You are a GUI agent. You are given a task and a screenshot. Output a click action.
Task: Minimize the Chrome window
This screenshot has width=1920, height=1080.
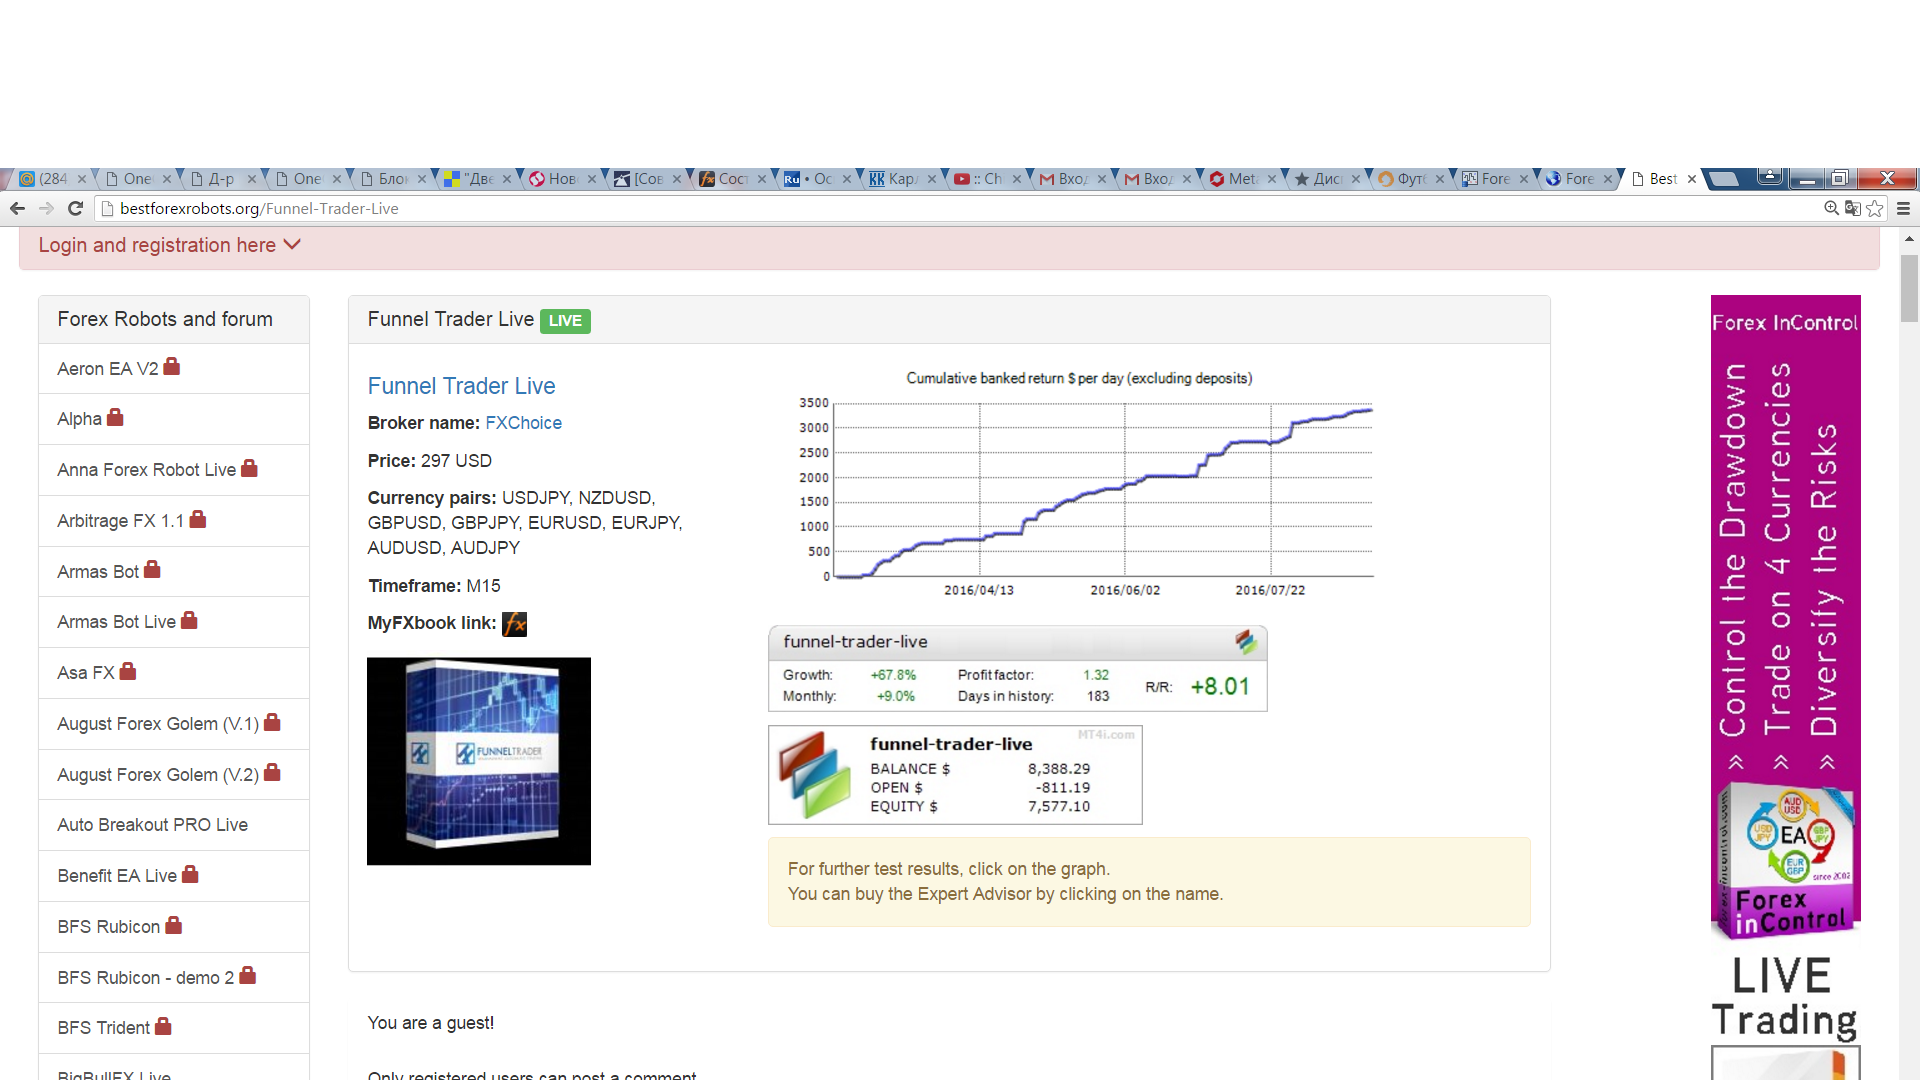click(x=1807, y=178)
